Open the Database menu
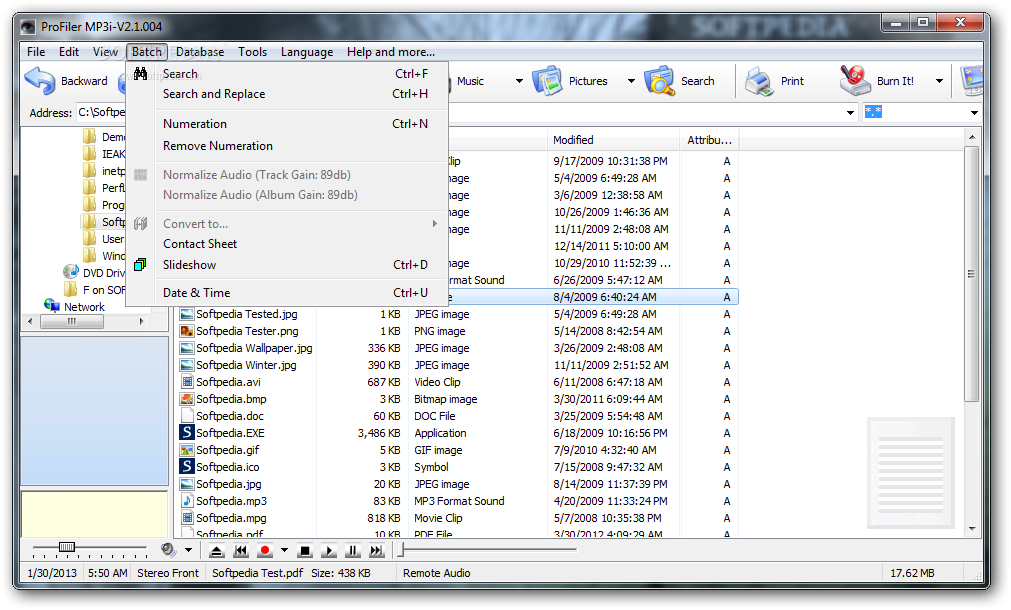Image resolution: width=1011 pixels, height=610 pixels. pos(201,52)
